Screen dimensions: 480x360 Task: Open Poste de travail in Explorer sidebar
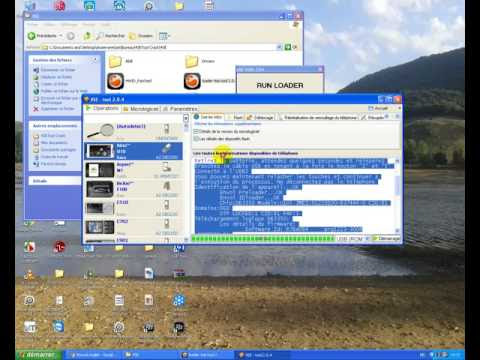tap(51, 157)
